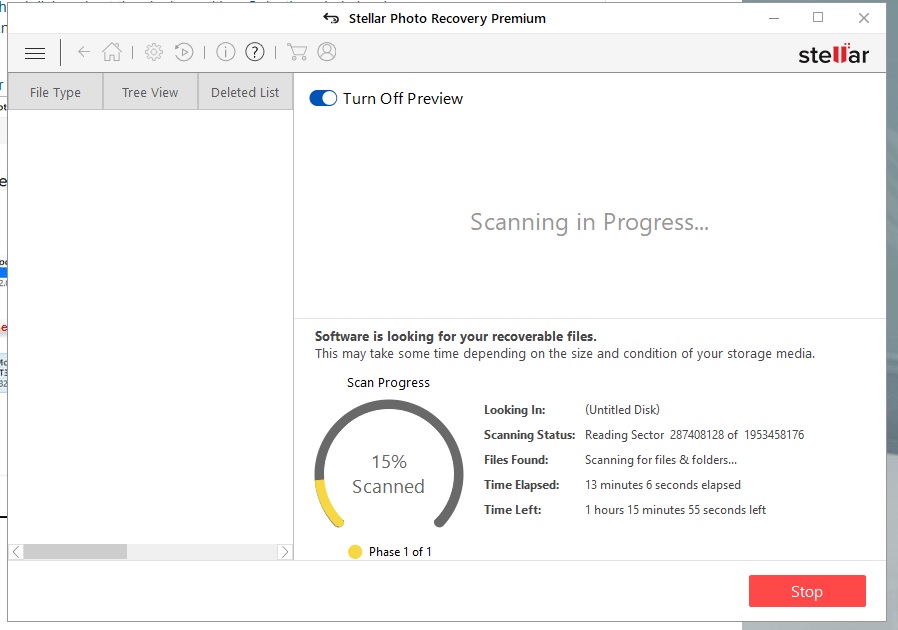Stop the scan with the Stop button

click(x=807, y=591)
